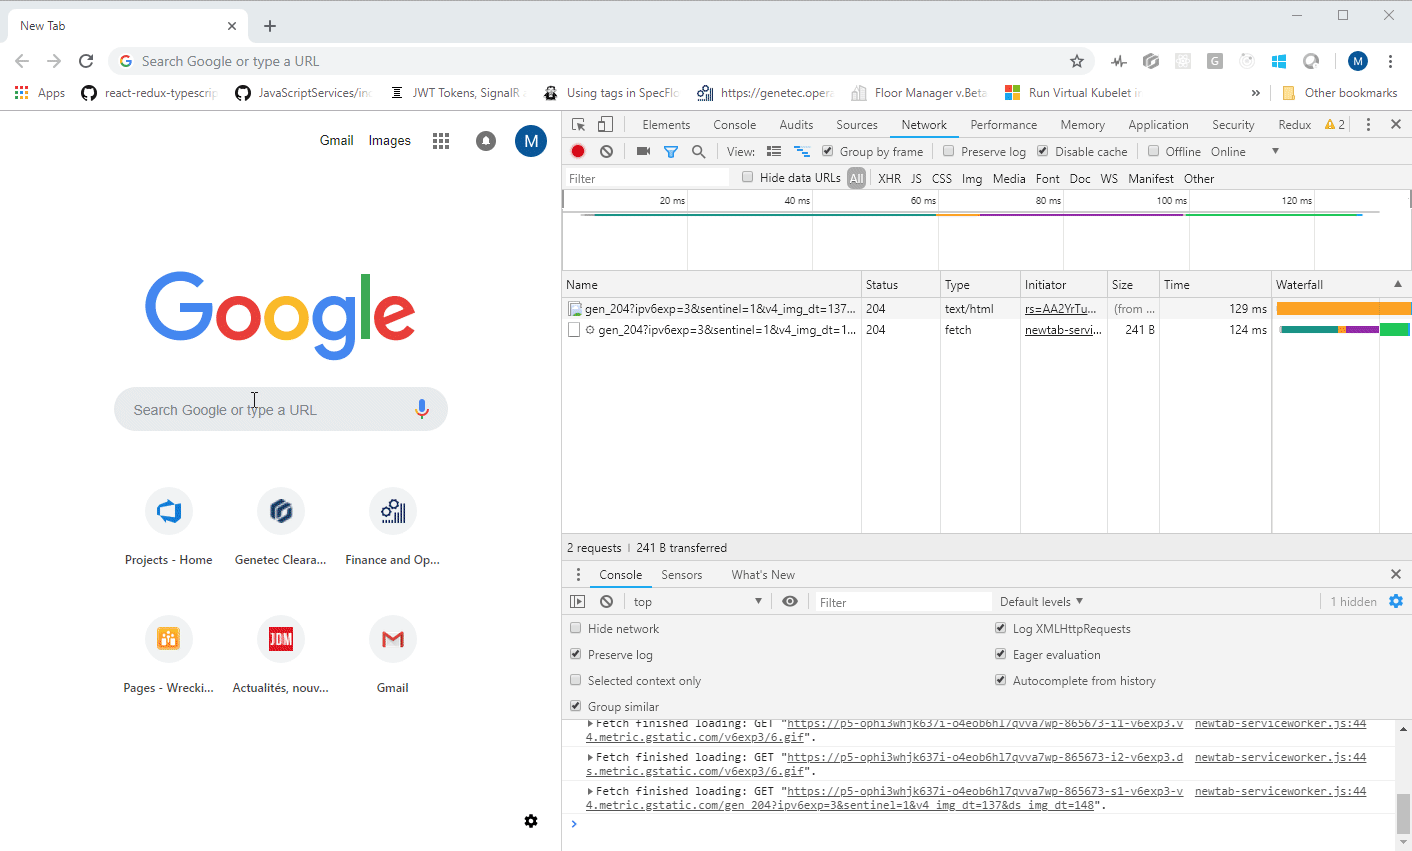Show console sidebar icon
This screenshot has height=851, width=1412.
tap(577, 602)
